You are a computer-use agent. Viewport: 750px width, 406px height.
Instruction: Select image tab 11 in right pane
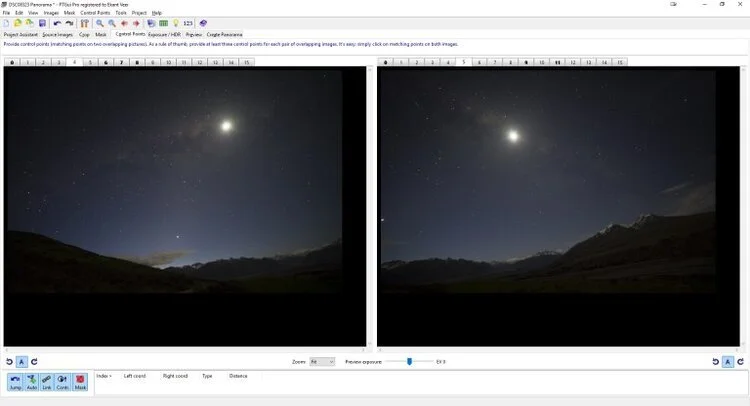(x=557, y=62)
